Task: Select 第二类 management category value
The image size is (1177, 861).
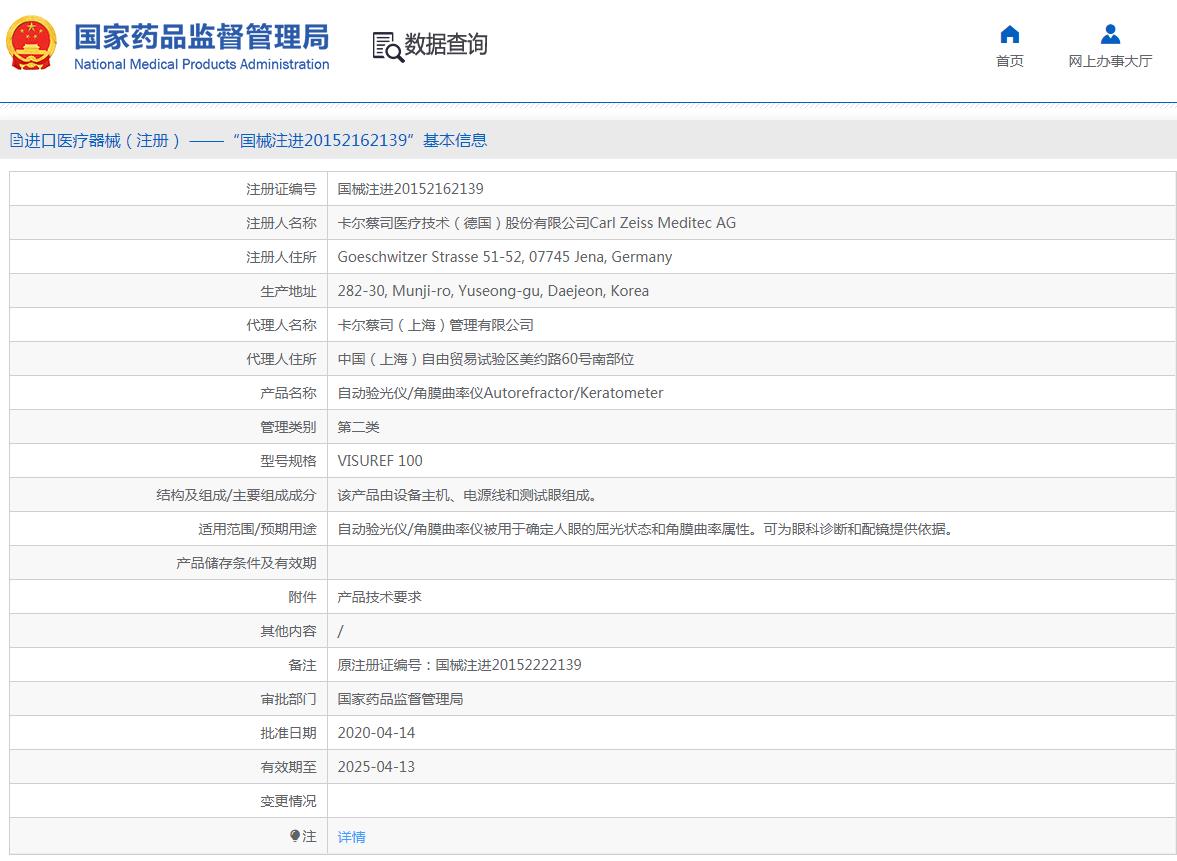Action: point(358,427)
